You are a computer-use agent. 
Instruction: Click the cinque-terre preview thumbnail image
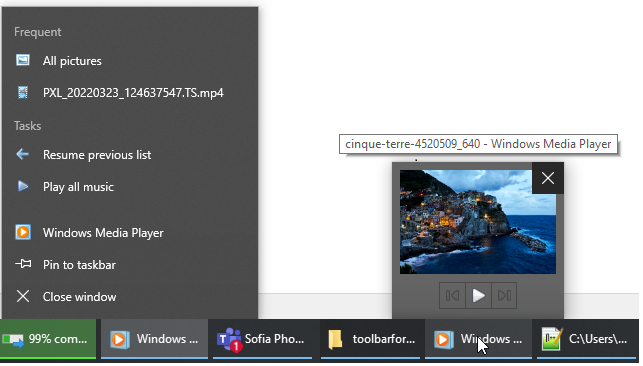pyautogui.click(x=478, y=222)
